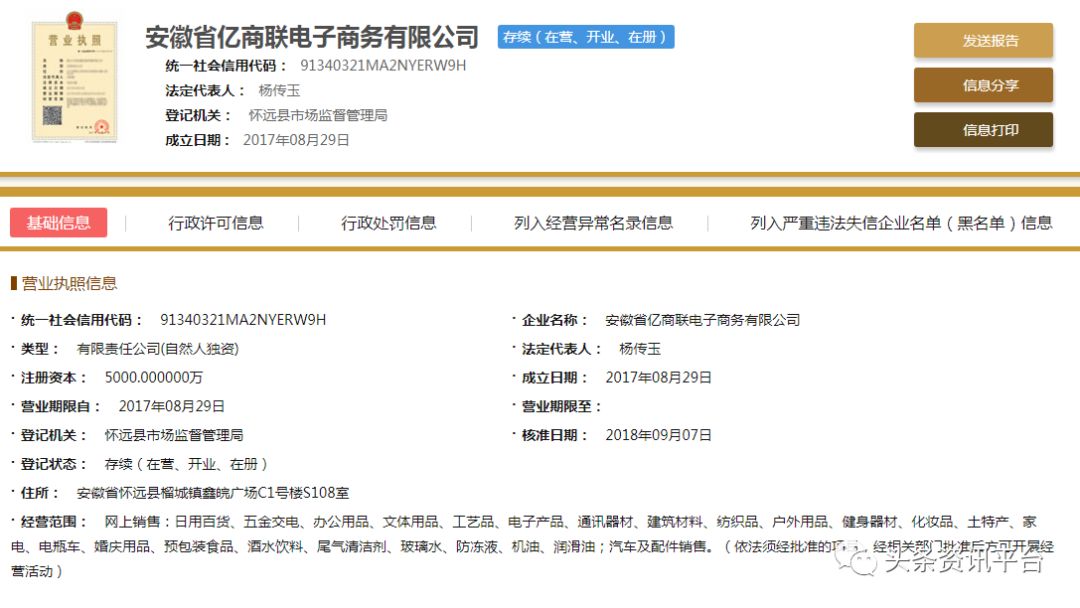Switch to the 行政许可信息 tab
This screenshot has width=1080, height=608.
pos(215,223)
